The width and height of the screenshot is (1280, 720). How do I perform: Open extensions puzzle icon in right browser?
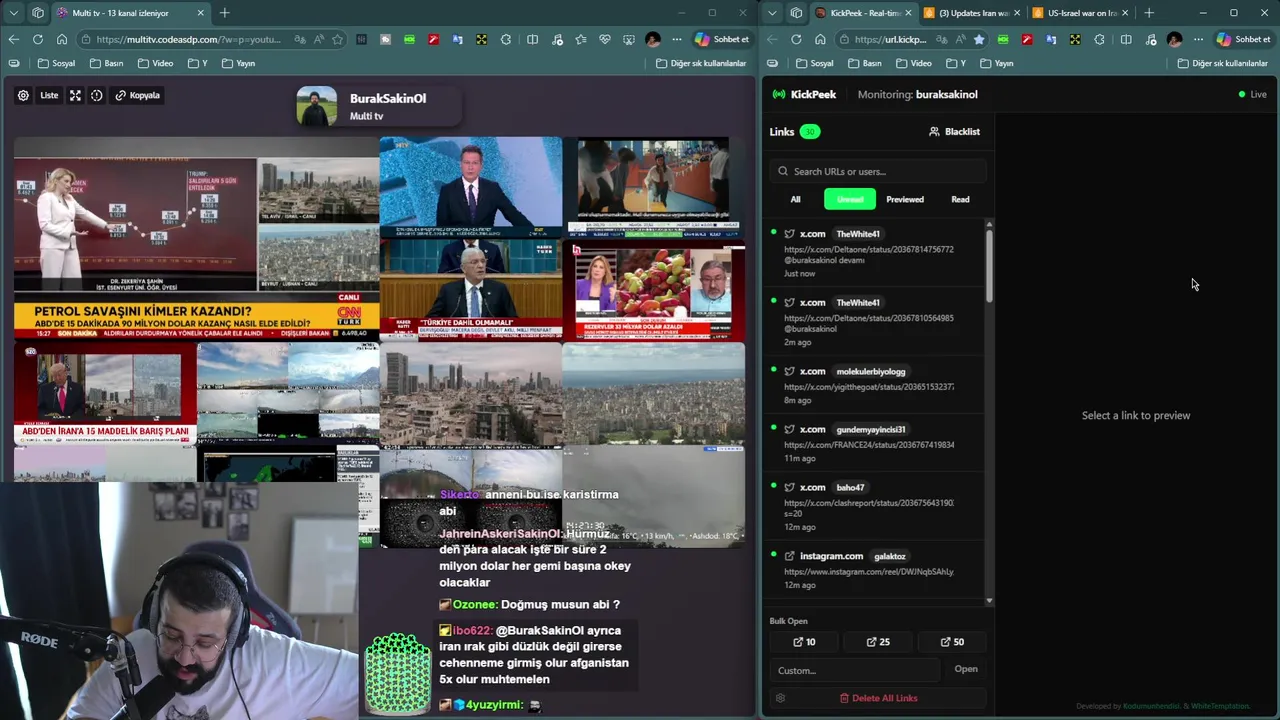[x=1099, y=39]
